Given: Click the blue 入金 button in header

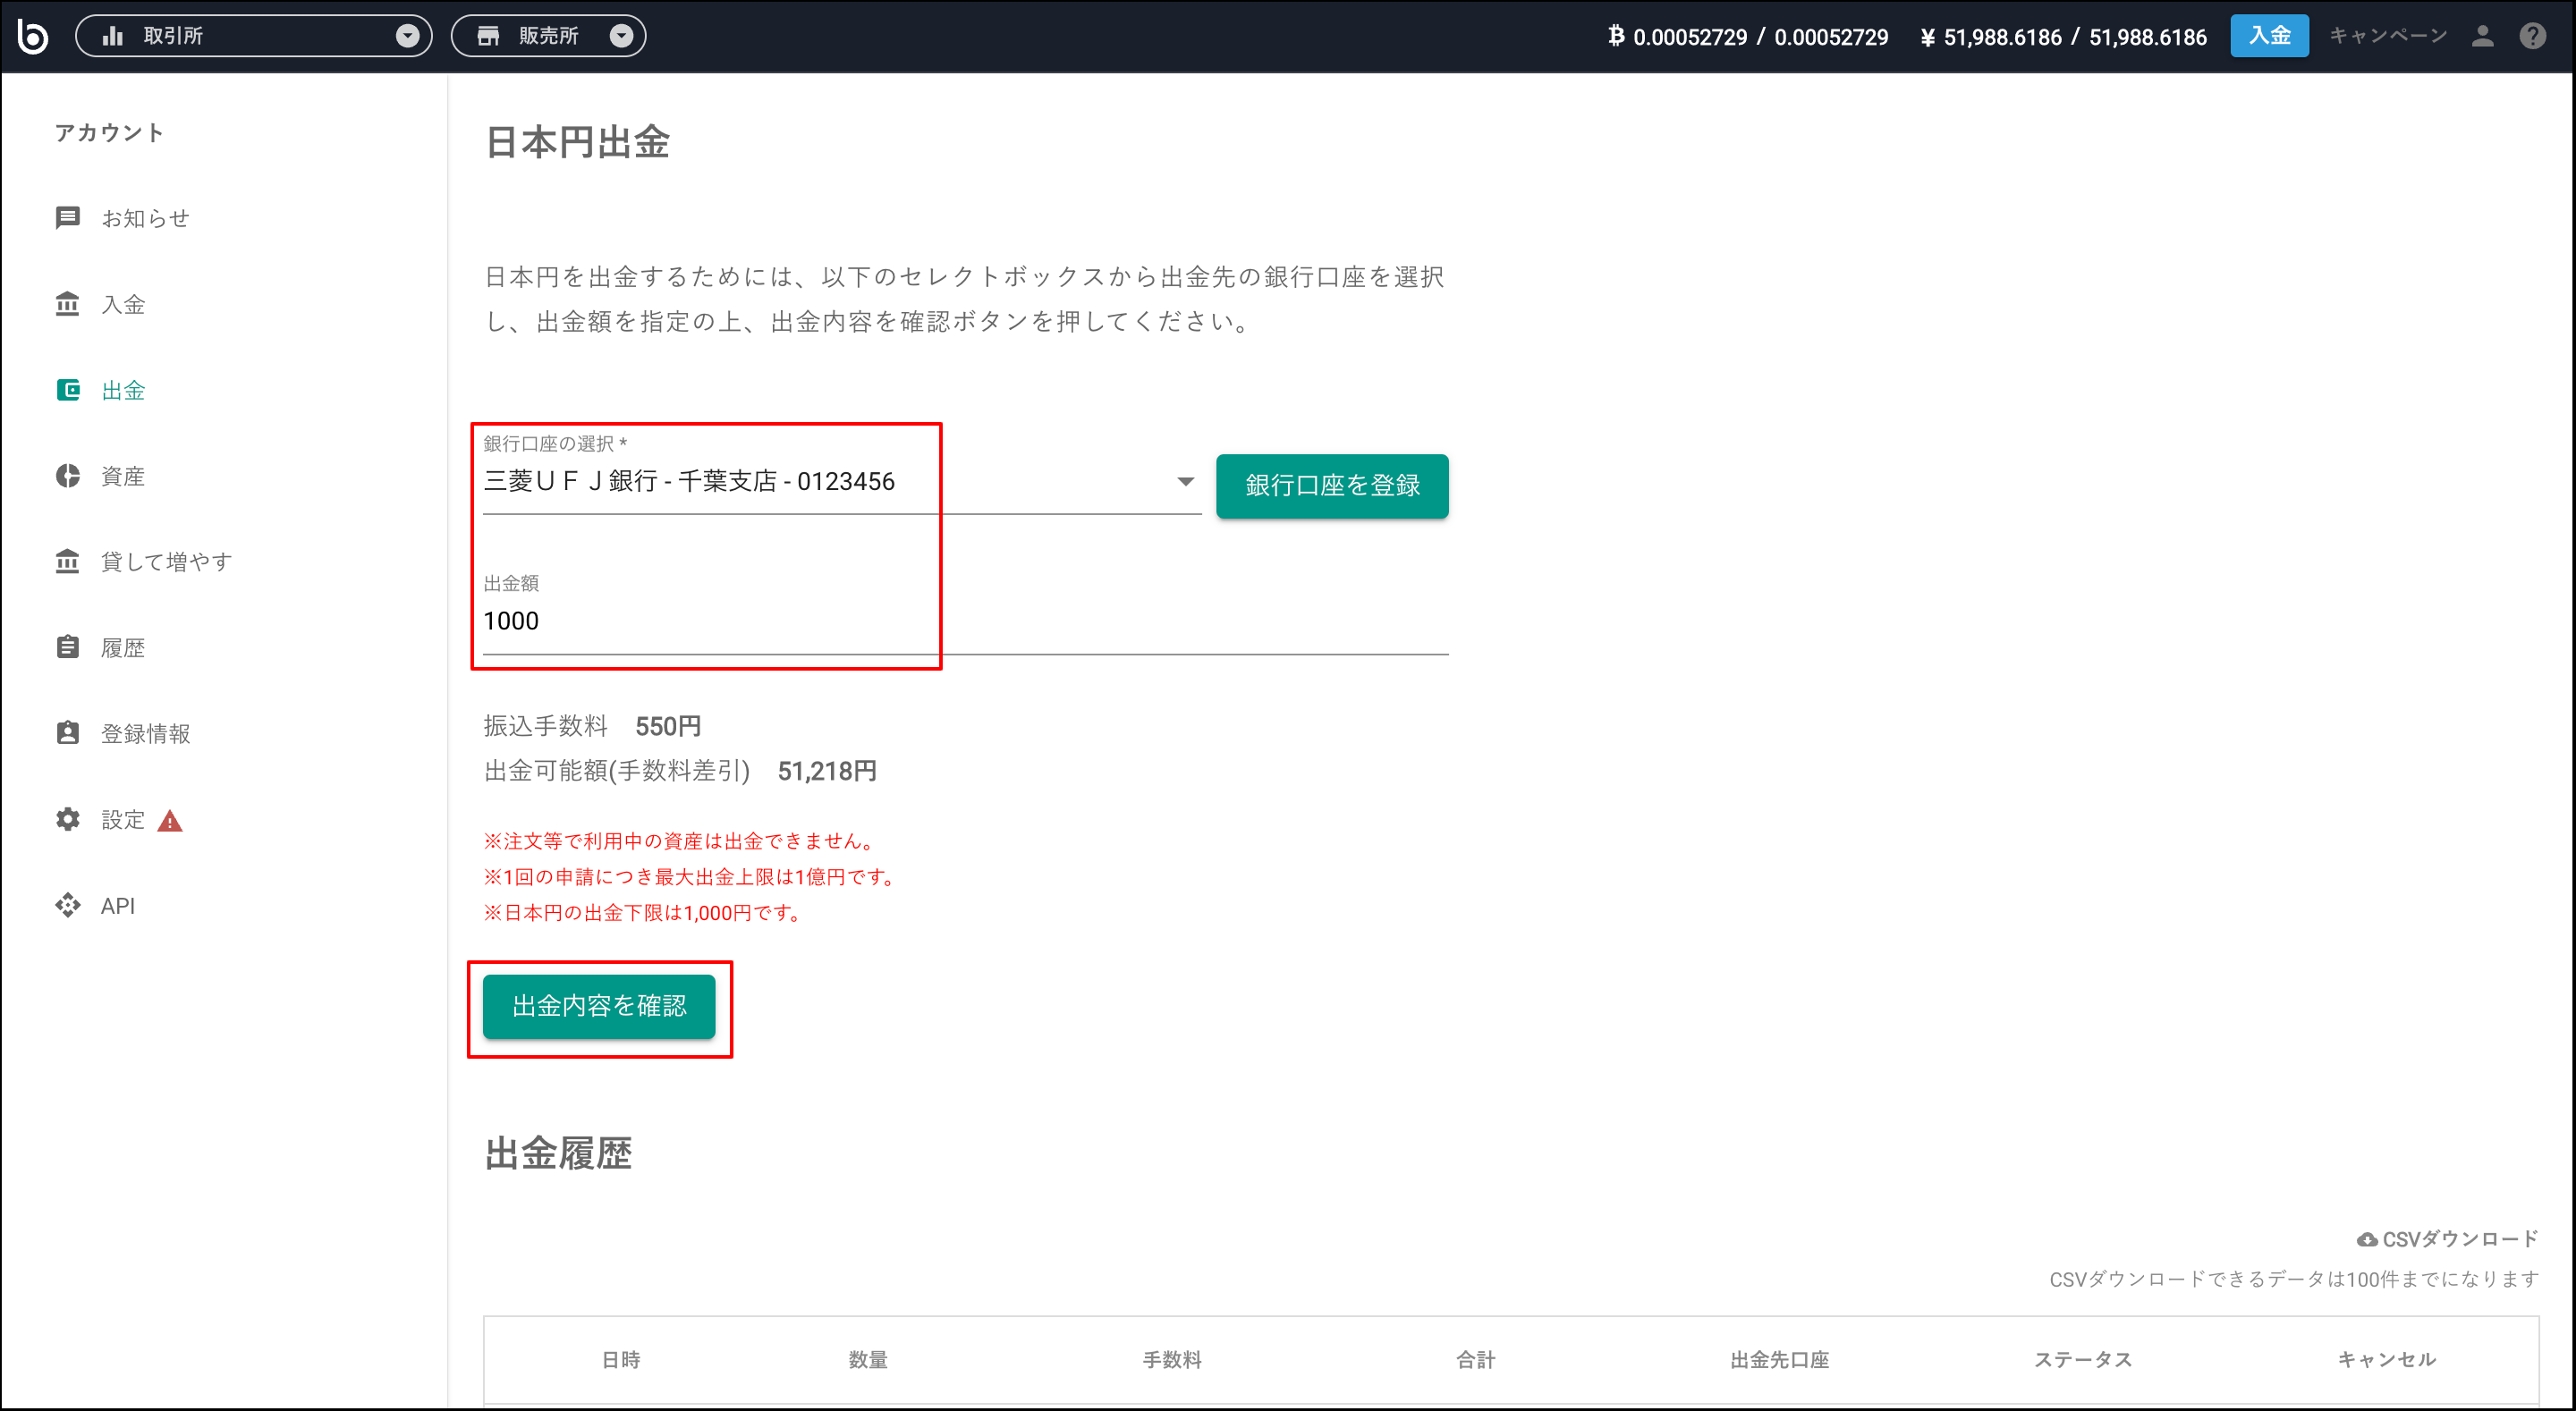Looking at the screenshot, I should pyautogui.click(x=2269, y=36).
